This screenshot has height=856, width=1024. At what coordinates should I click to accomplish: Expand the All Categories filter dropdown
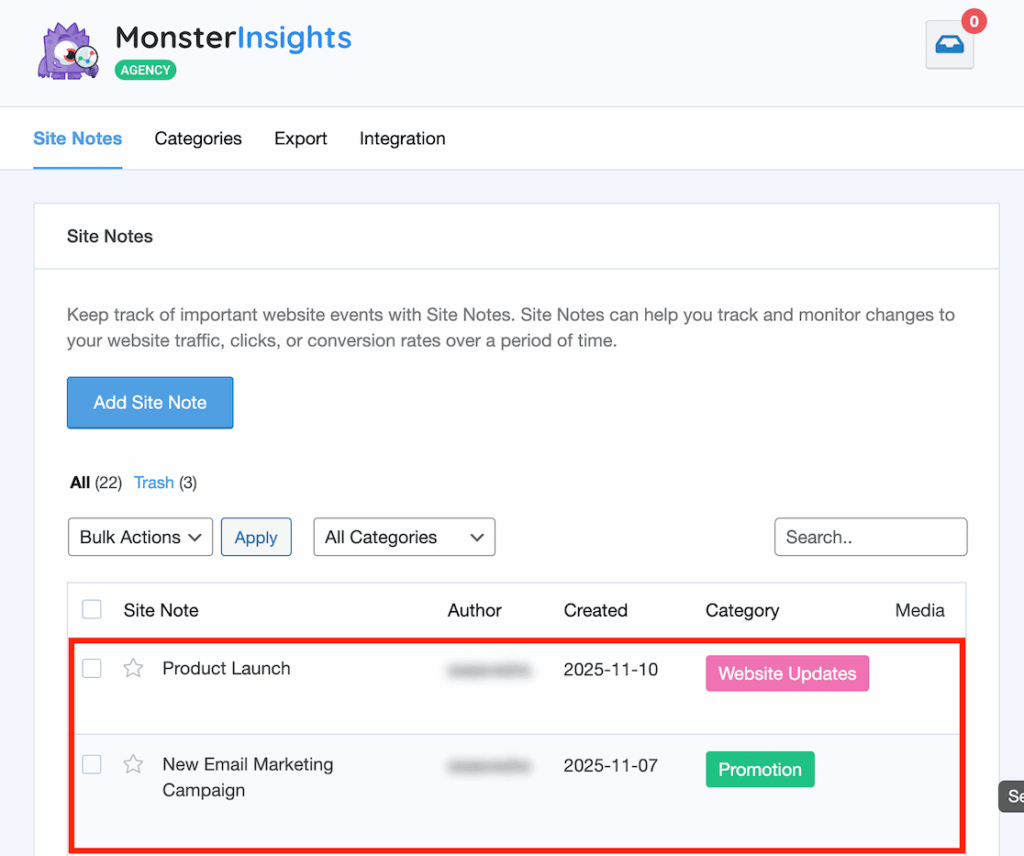coord(404,537)
